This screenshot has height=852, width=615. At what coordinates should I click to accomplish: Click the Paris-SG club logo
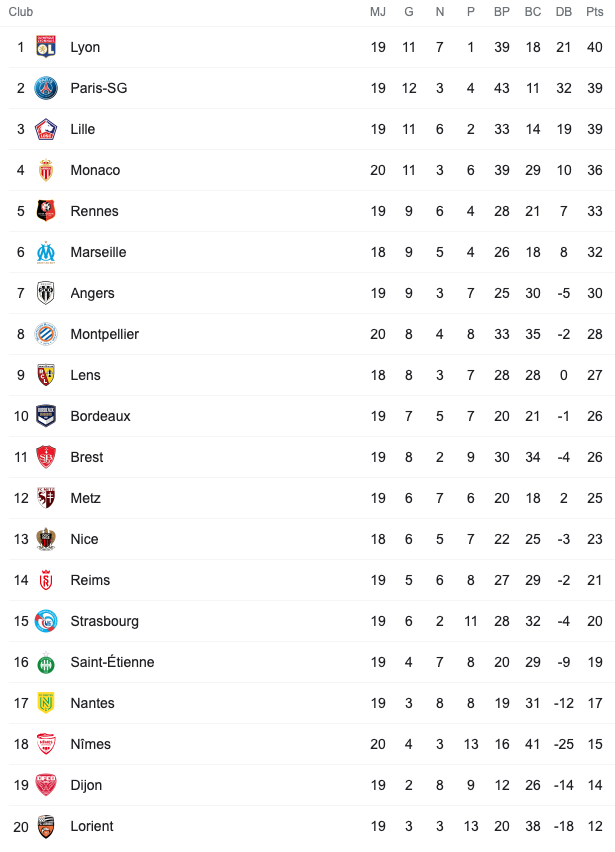click(46, 88)
